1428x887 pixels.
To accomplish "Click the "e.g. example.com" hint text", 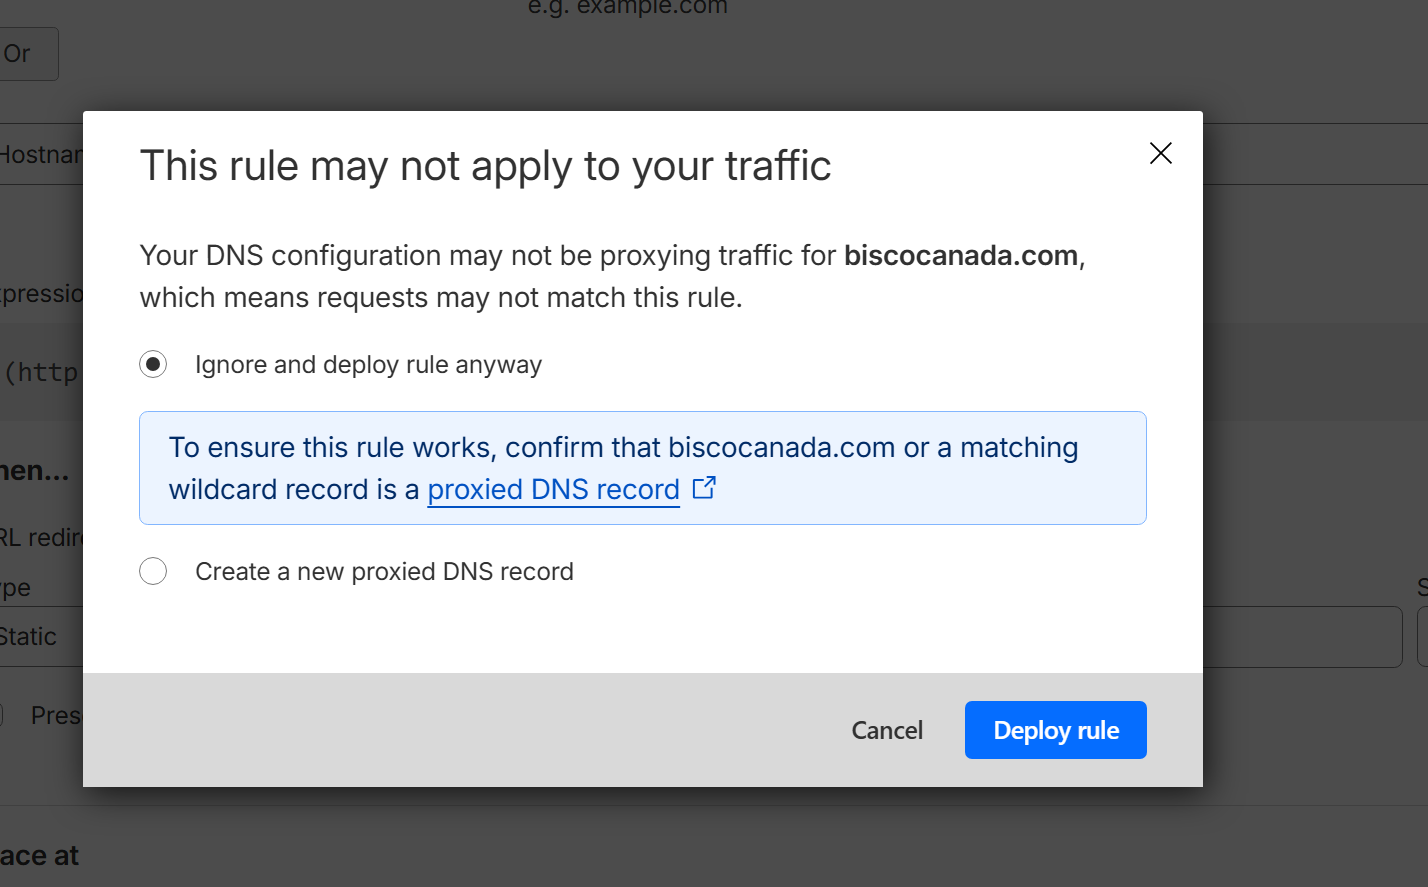I will point(628,8).
